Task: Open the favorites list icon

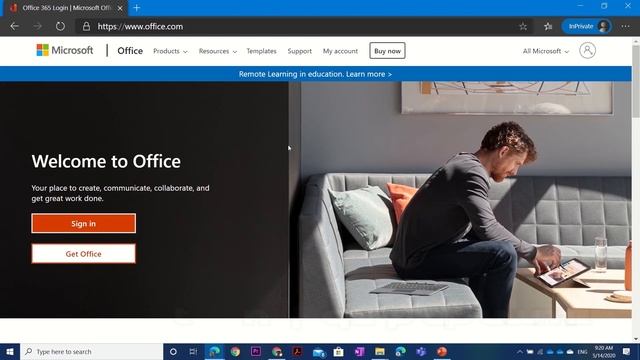Action: [x=548, y=27]
